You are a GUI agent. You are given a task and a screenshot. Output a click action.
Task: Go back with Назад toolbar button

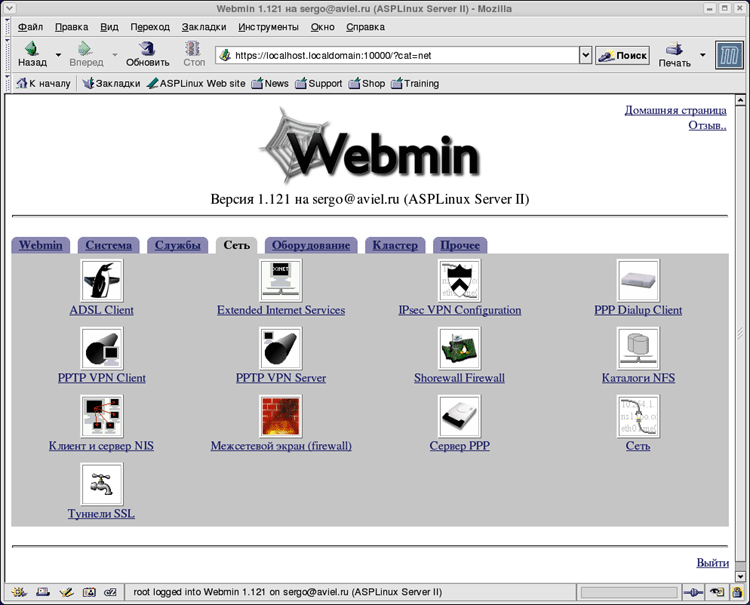click(x=32, y=55)
